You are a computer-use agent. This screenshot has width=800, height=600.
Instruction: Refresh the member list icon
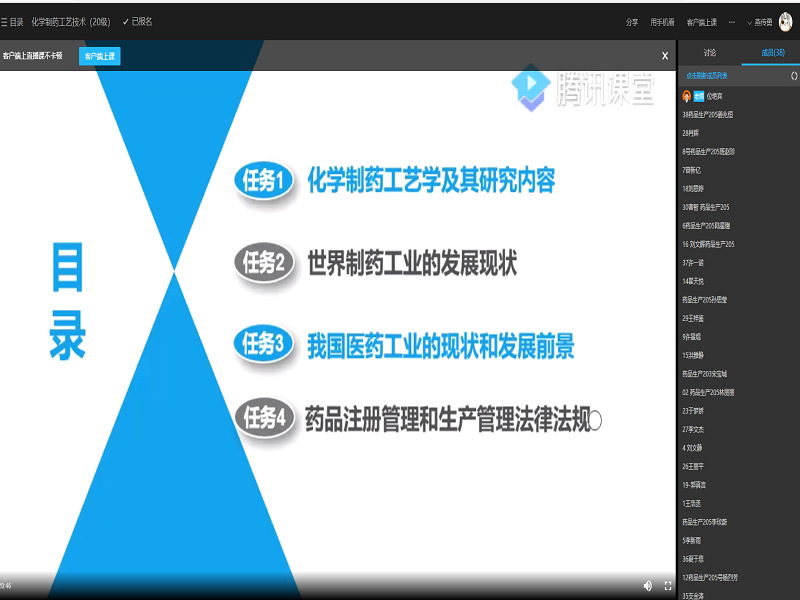point(793,75)
